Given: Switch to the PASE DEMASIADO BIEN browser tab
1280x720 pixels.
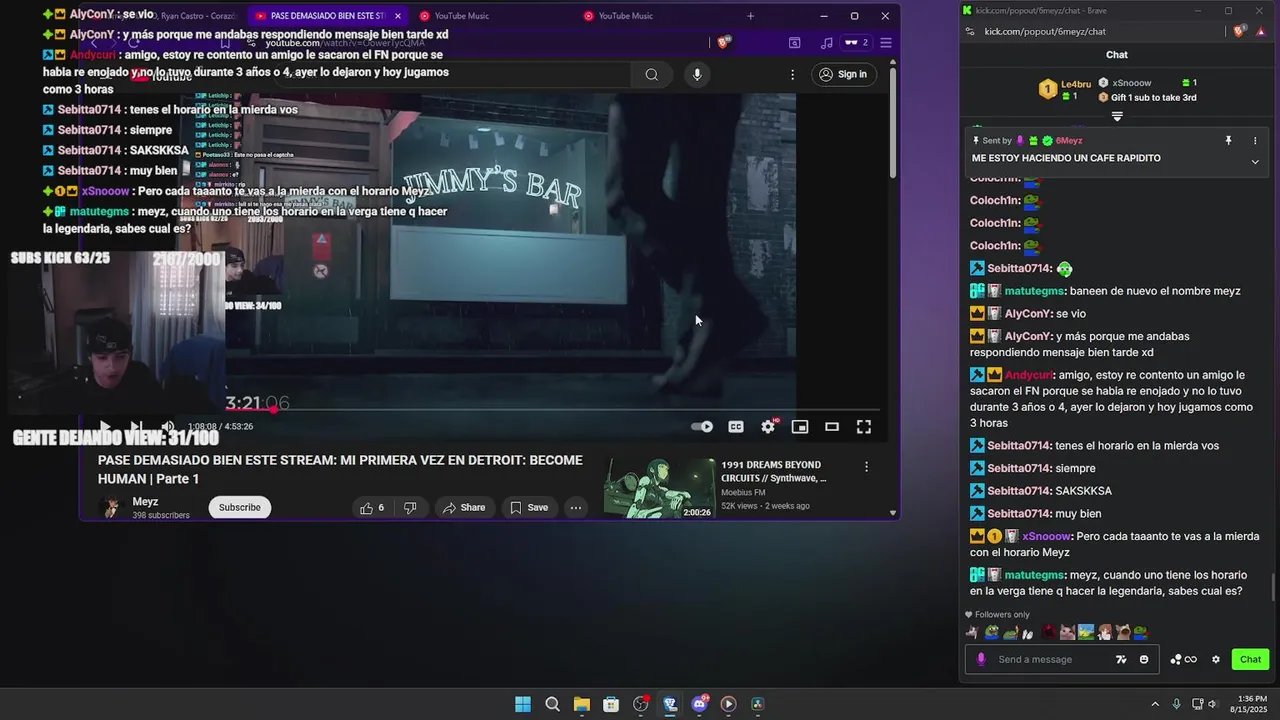Looking at the screenshot, I should 320,16.
